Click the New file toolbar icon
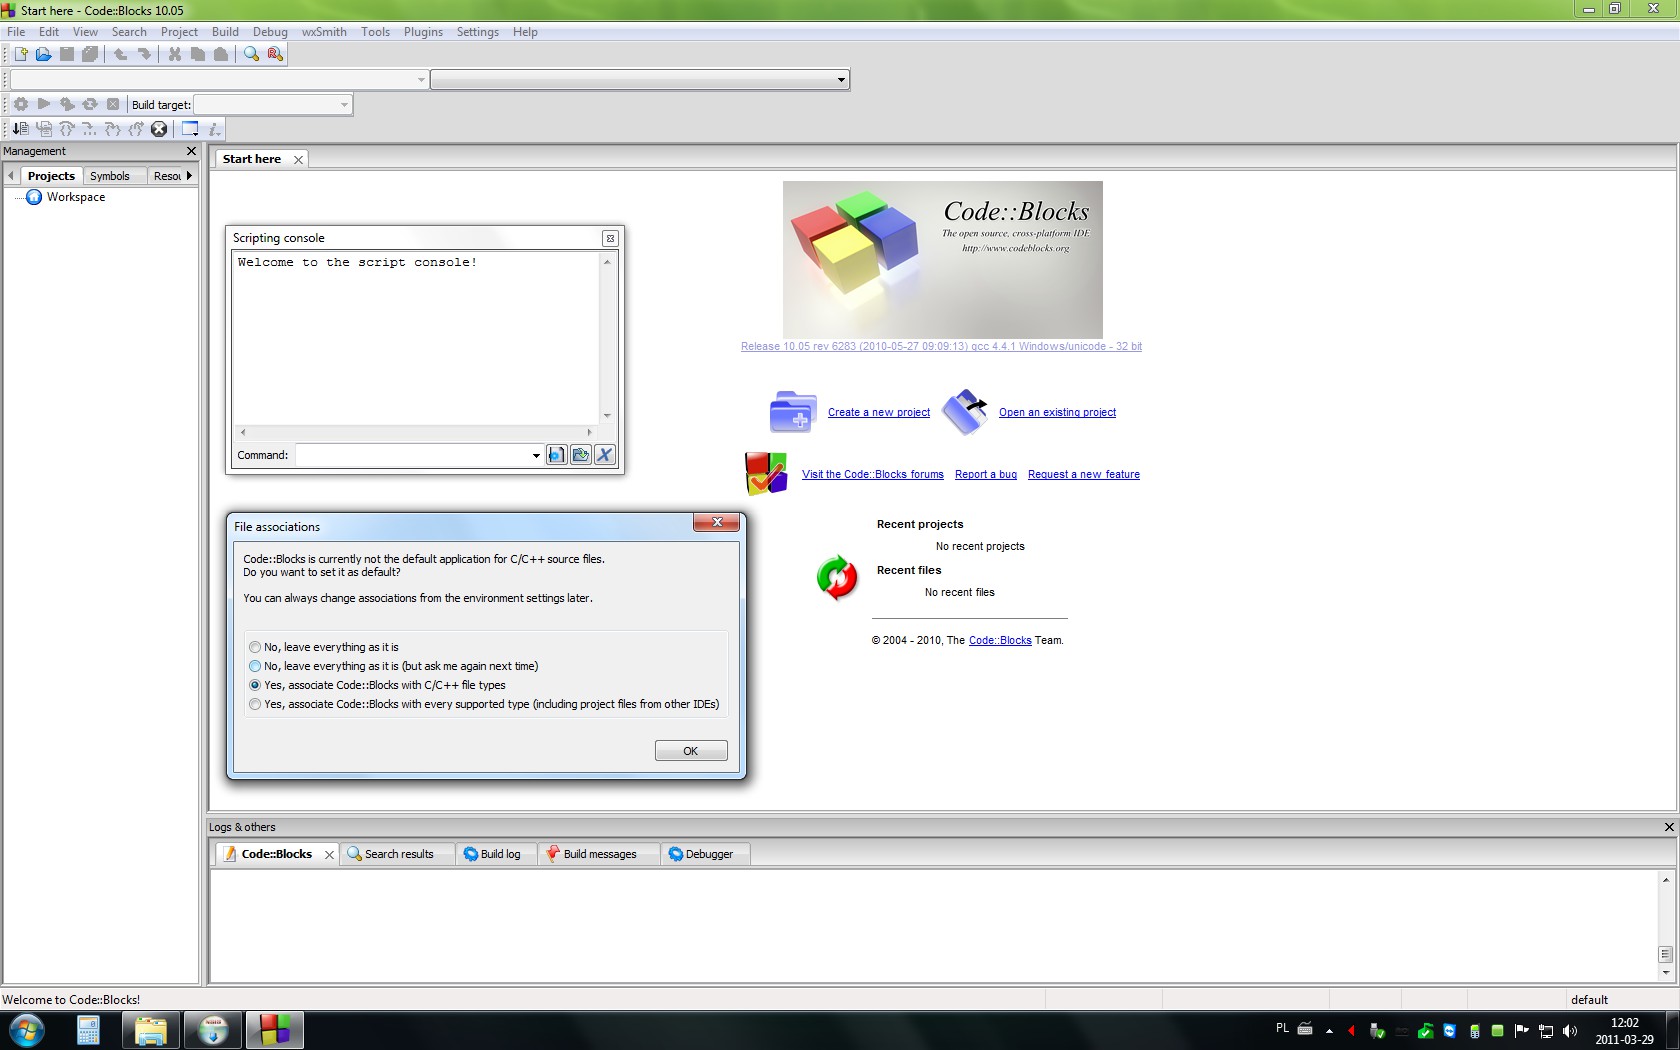This screenshot has height=1050, width=1680. [x=20, y=54]
